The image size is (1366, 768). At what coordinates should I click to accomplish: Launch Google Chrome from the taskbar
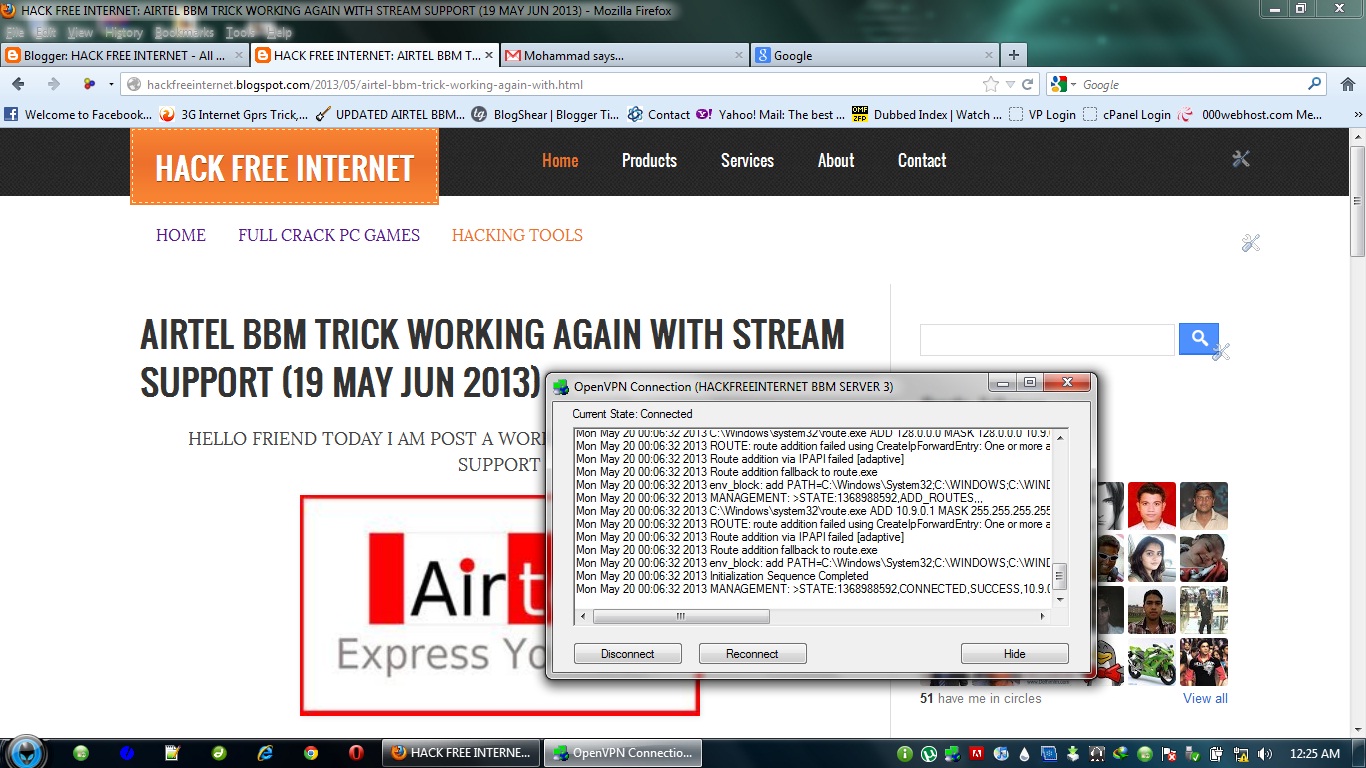click(x=311, y=753)
